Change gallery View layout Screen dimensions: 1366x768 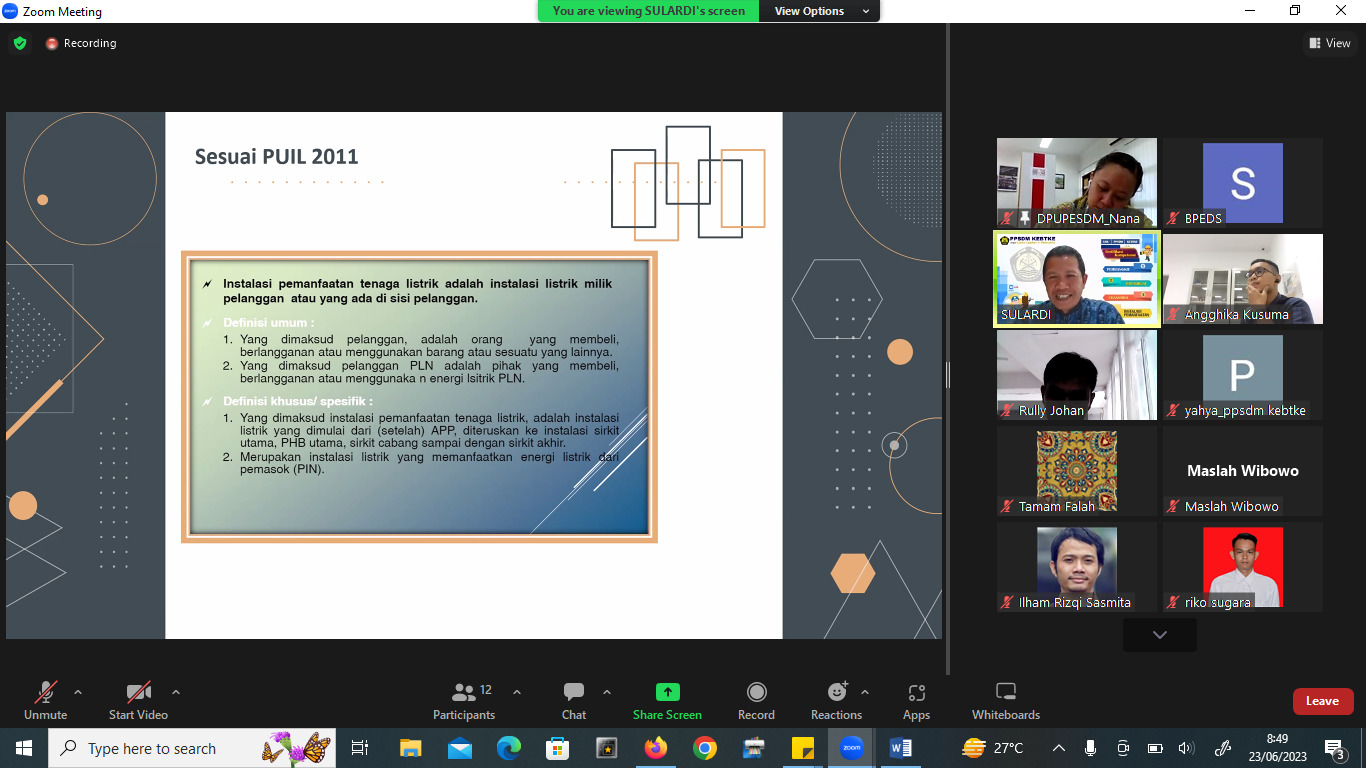(1329, 43)
